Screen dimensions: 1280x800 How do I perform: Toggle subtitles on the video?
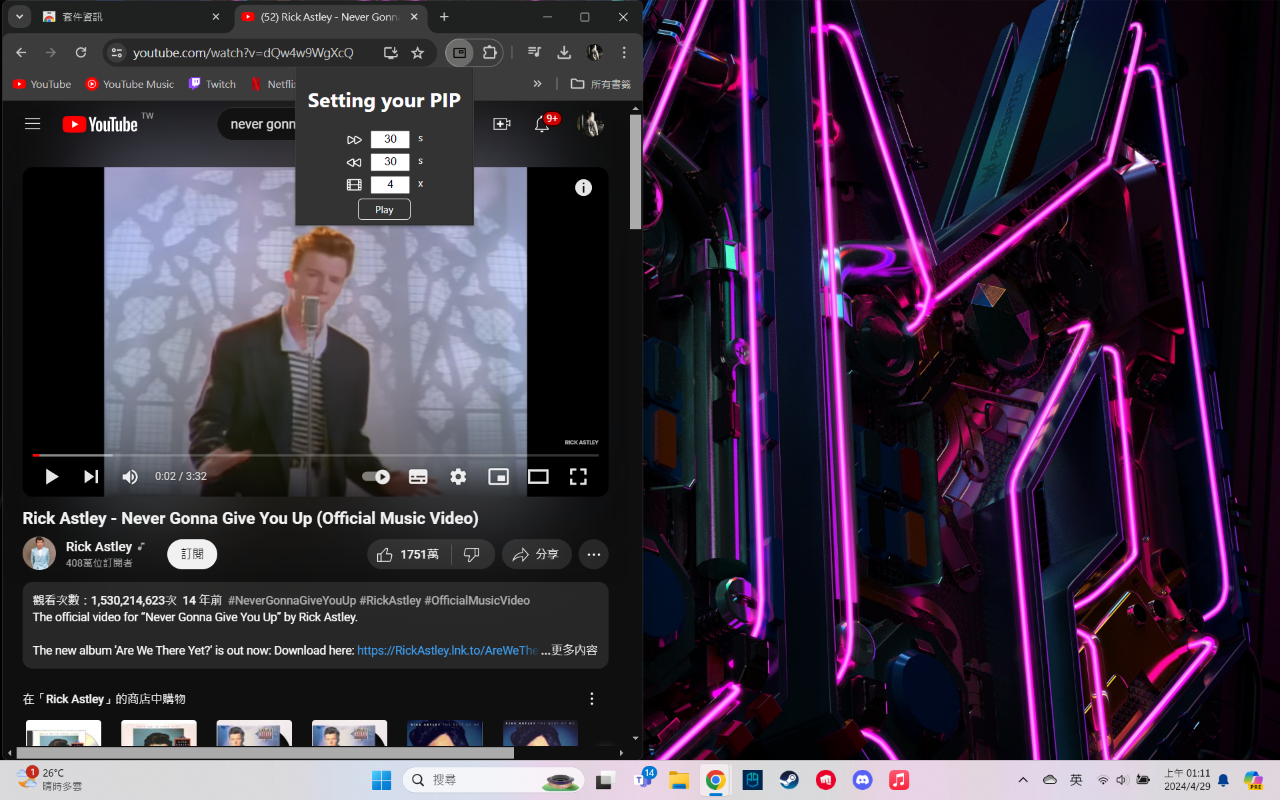point(418,477)
